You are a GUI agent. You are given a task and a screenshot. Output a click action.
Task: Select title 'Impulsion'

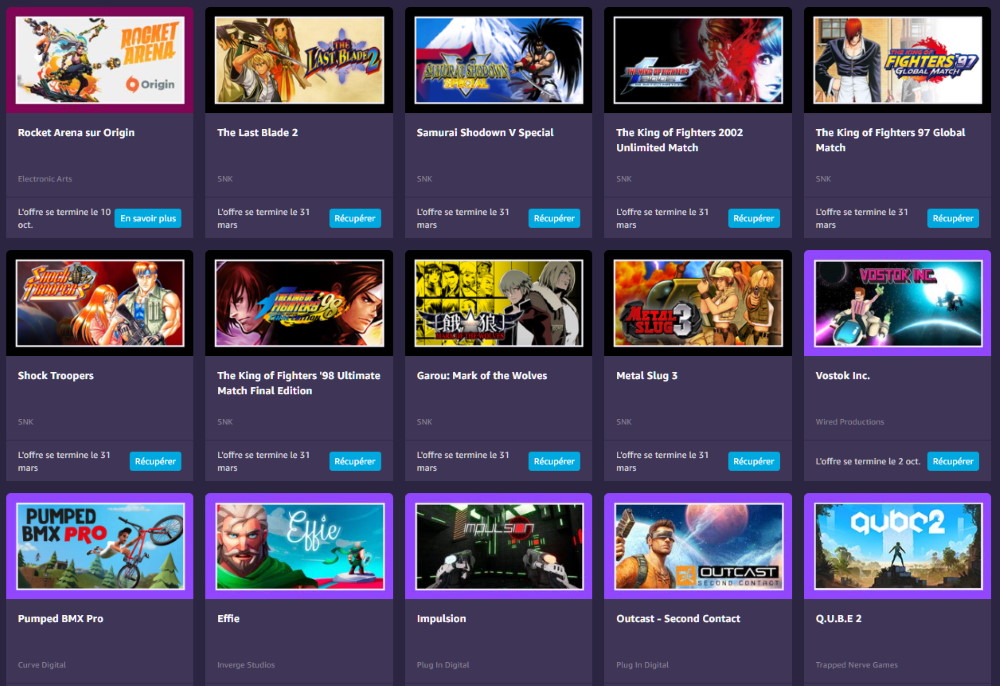(441, 618)
